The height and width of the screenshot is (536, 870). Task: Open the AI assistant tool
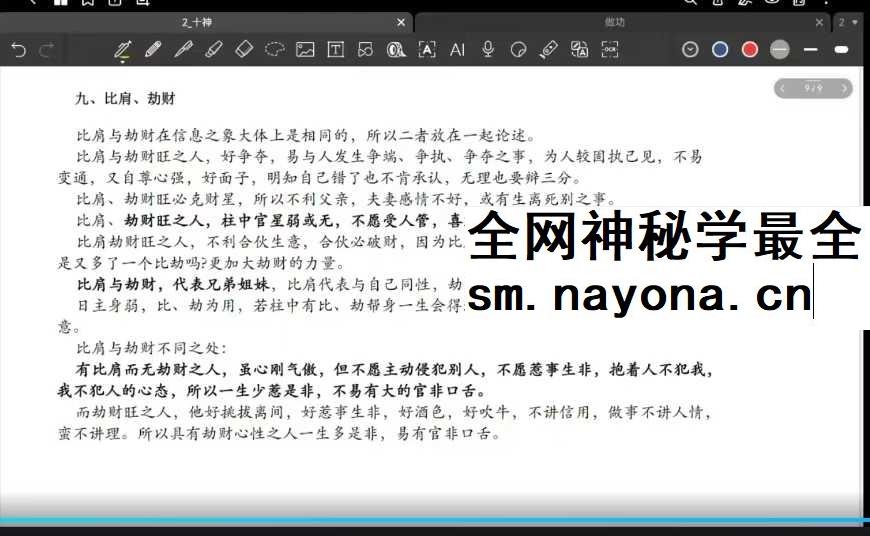457,50
